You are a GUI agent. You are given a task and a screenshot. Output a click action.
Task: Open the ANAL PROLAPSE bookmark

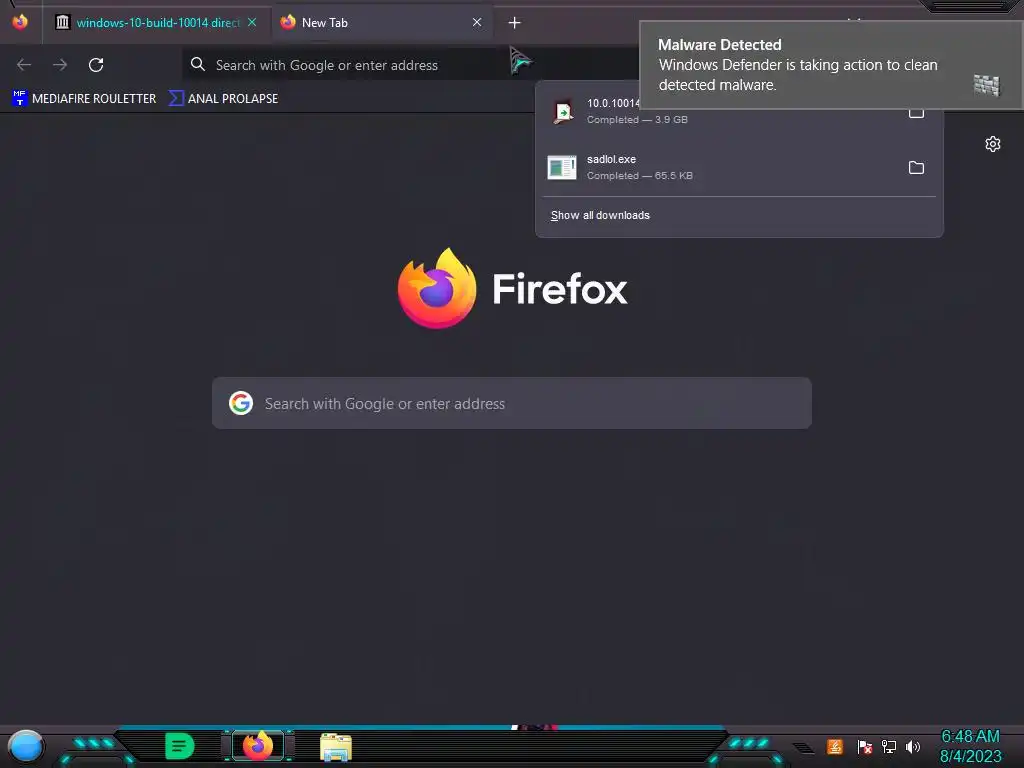point(223,99)
